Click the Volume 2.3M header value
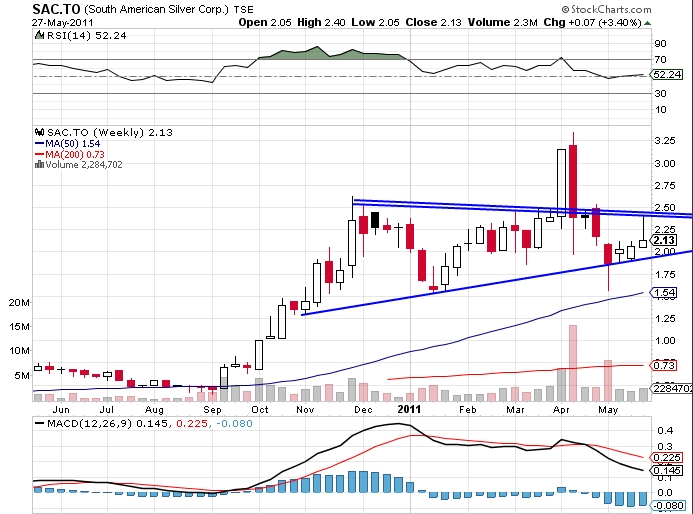The image size is (693, 514). [503, 23]
